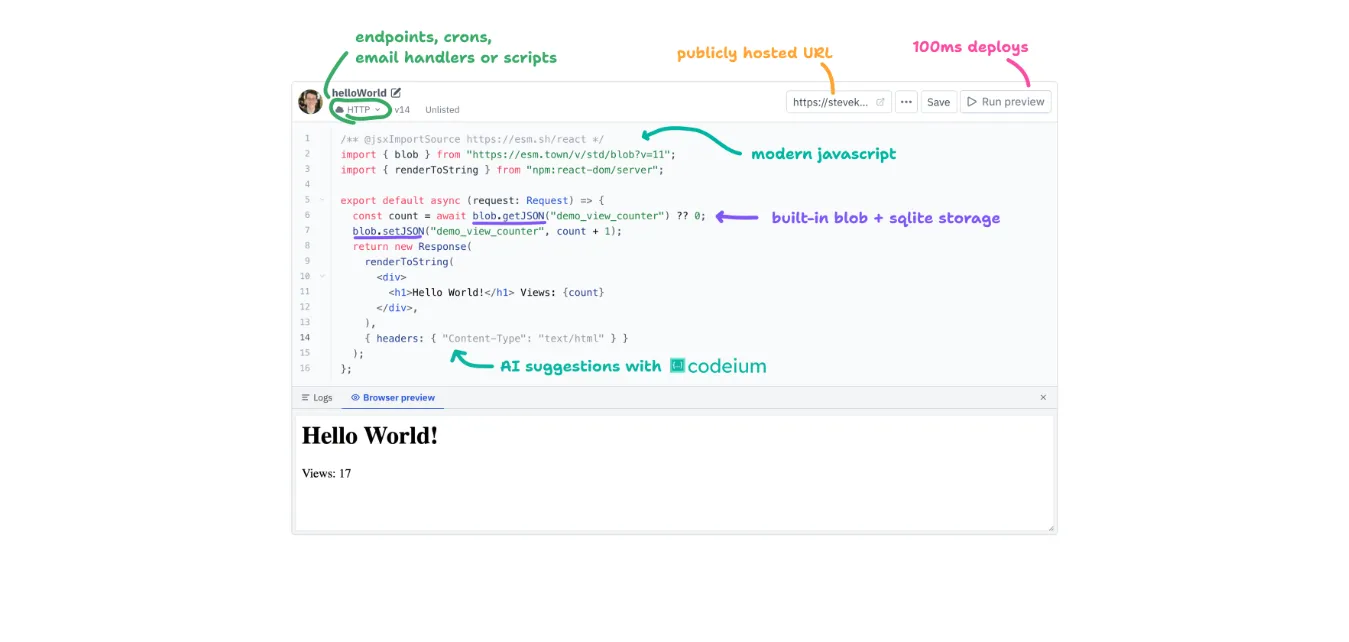The height and width of the screenshot is (642, 1349).
Task: Open the three-dots more options menu
Action: click(x=906, y=102)
